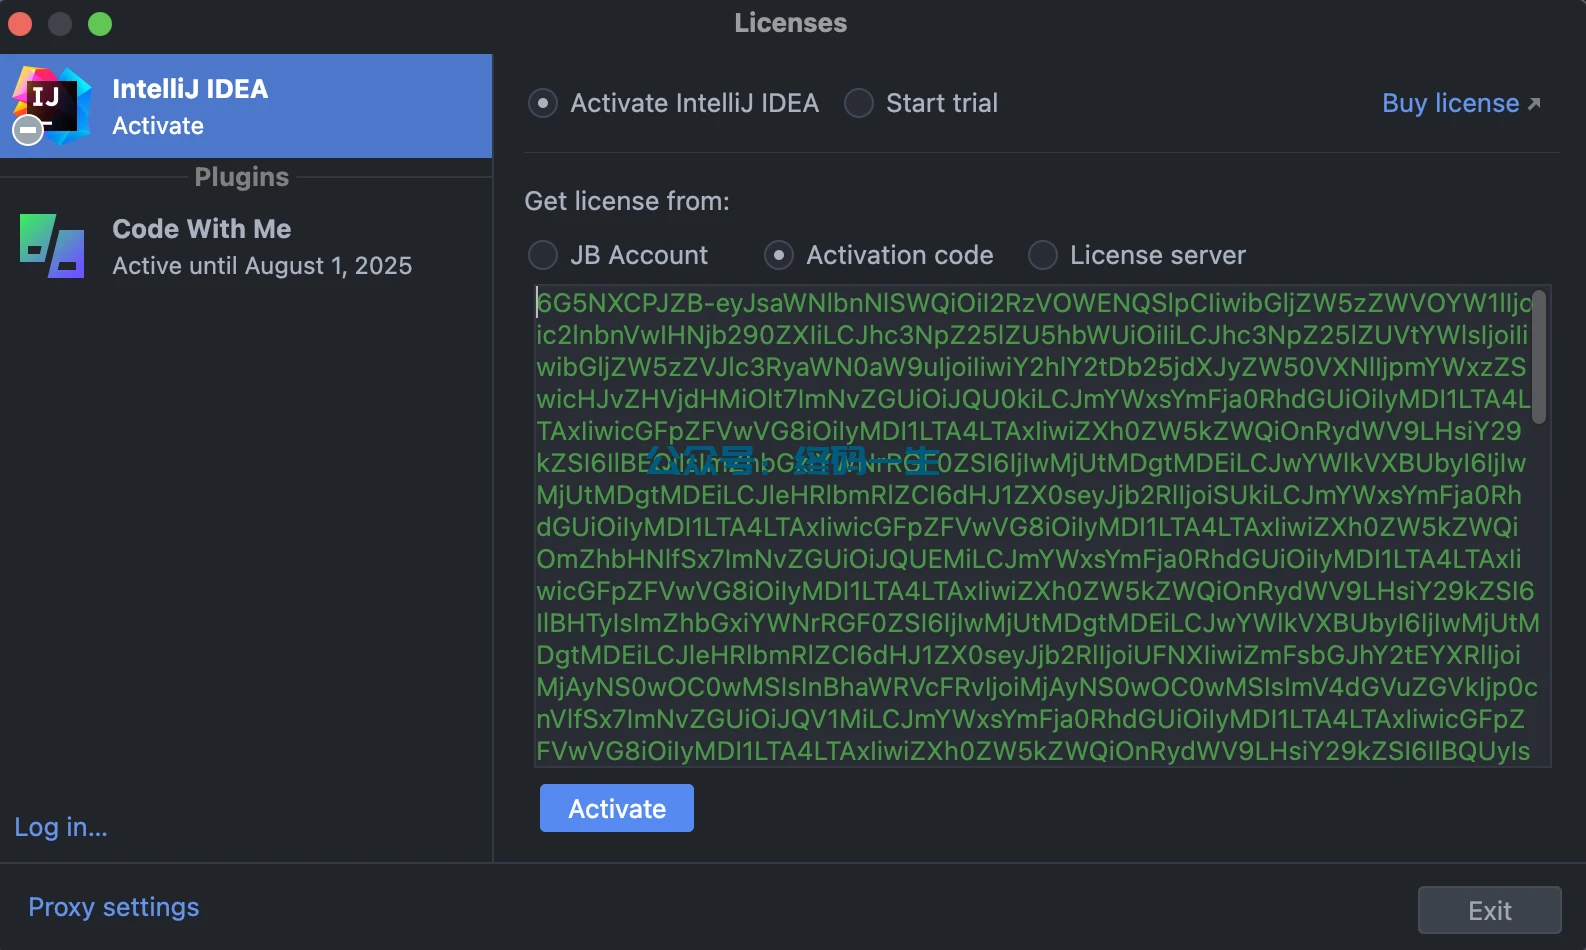Image resolution: width=1586 pixels, height=950 pixels.
Task: Open the Buy license link
Action: [x=1450, y=104]
